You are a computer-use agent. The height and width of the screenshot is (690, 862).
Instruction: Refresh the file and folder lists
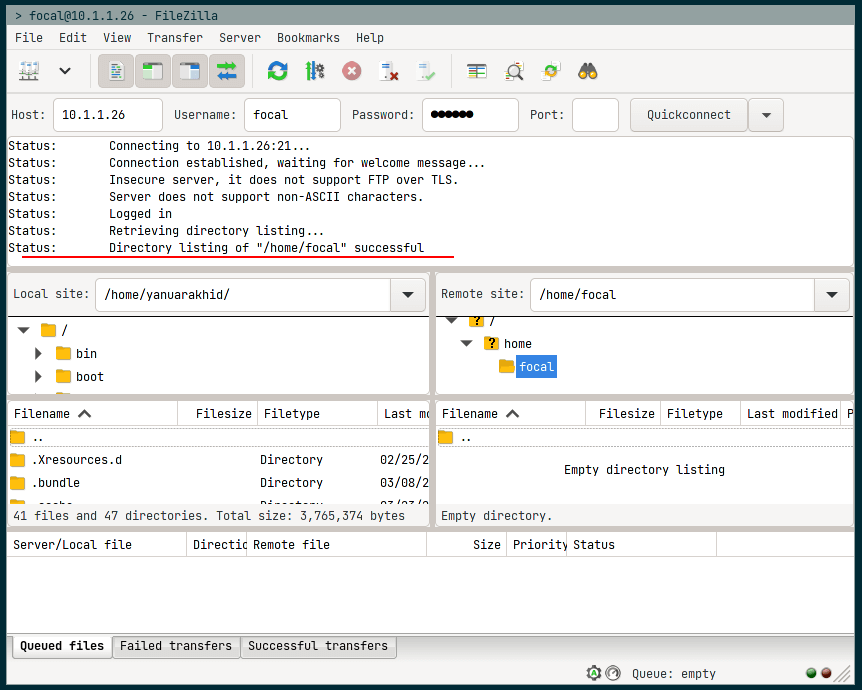click(277, 71)
